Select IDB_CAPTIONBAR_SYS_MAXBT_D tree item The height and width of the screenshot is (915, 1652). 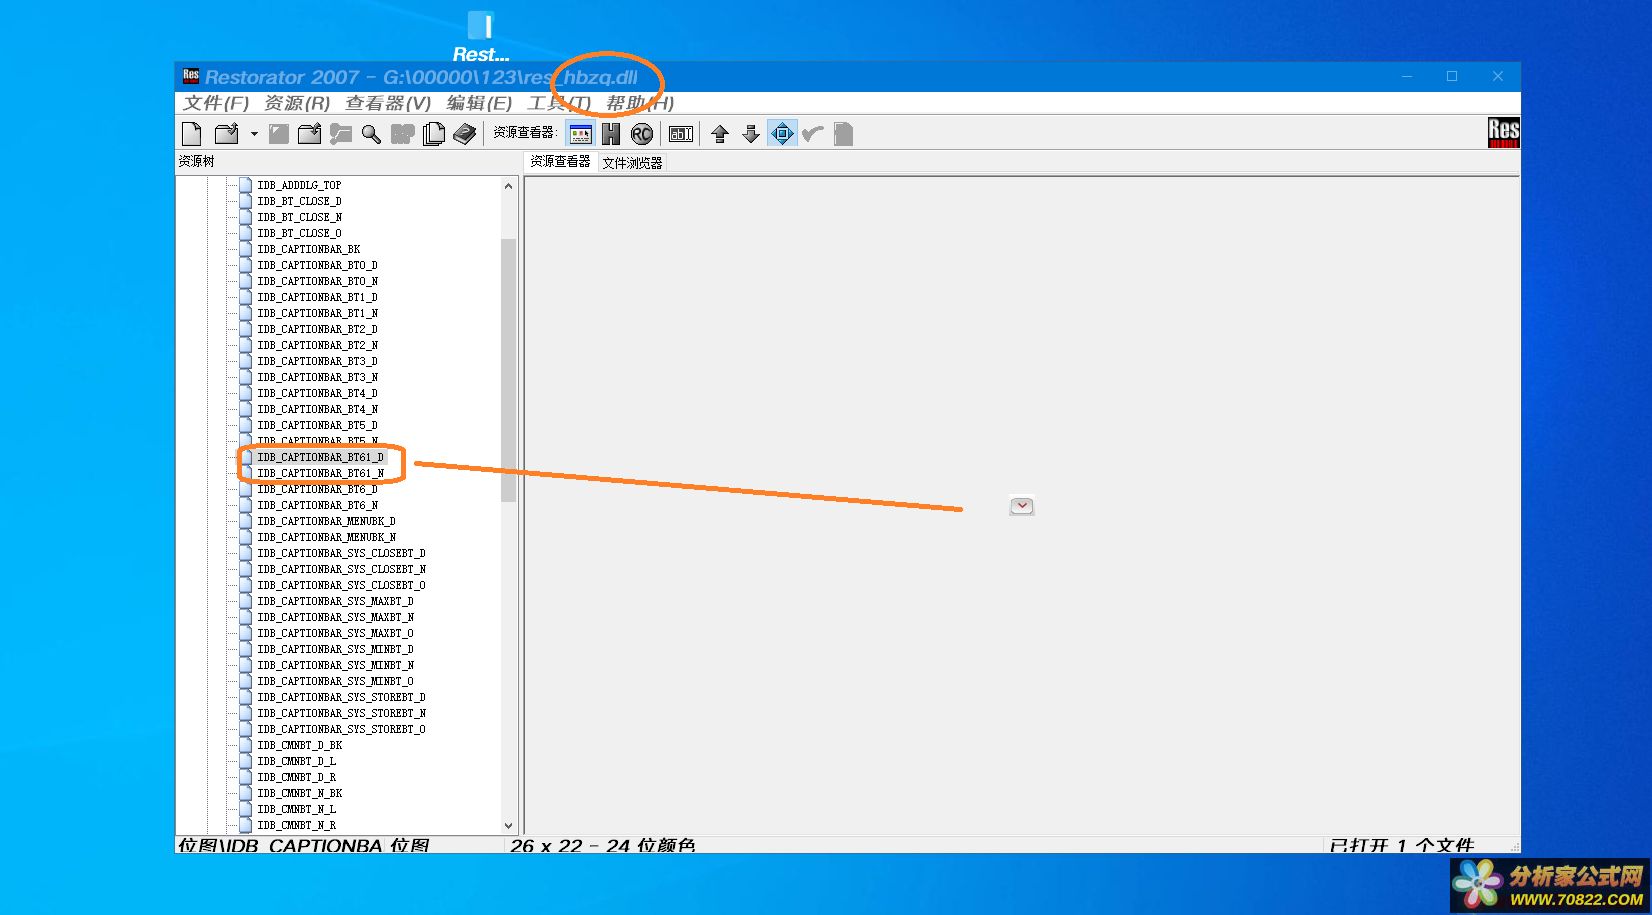pyautogui.click(x=335, y=601)
